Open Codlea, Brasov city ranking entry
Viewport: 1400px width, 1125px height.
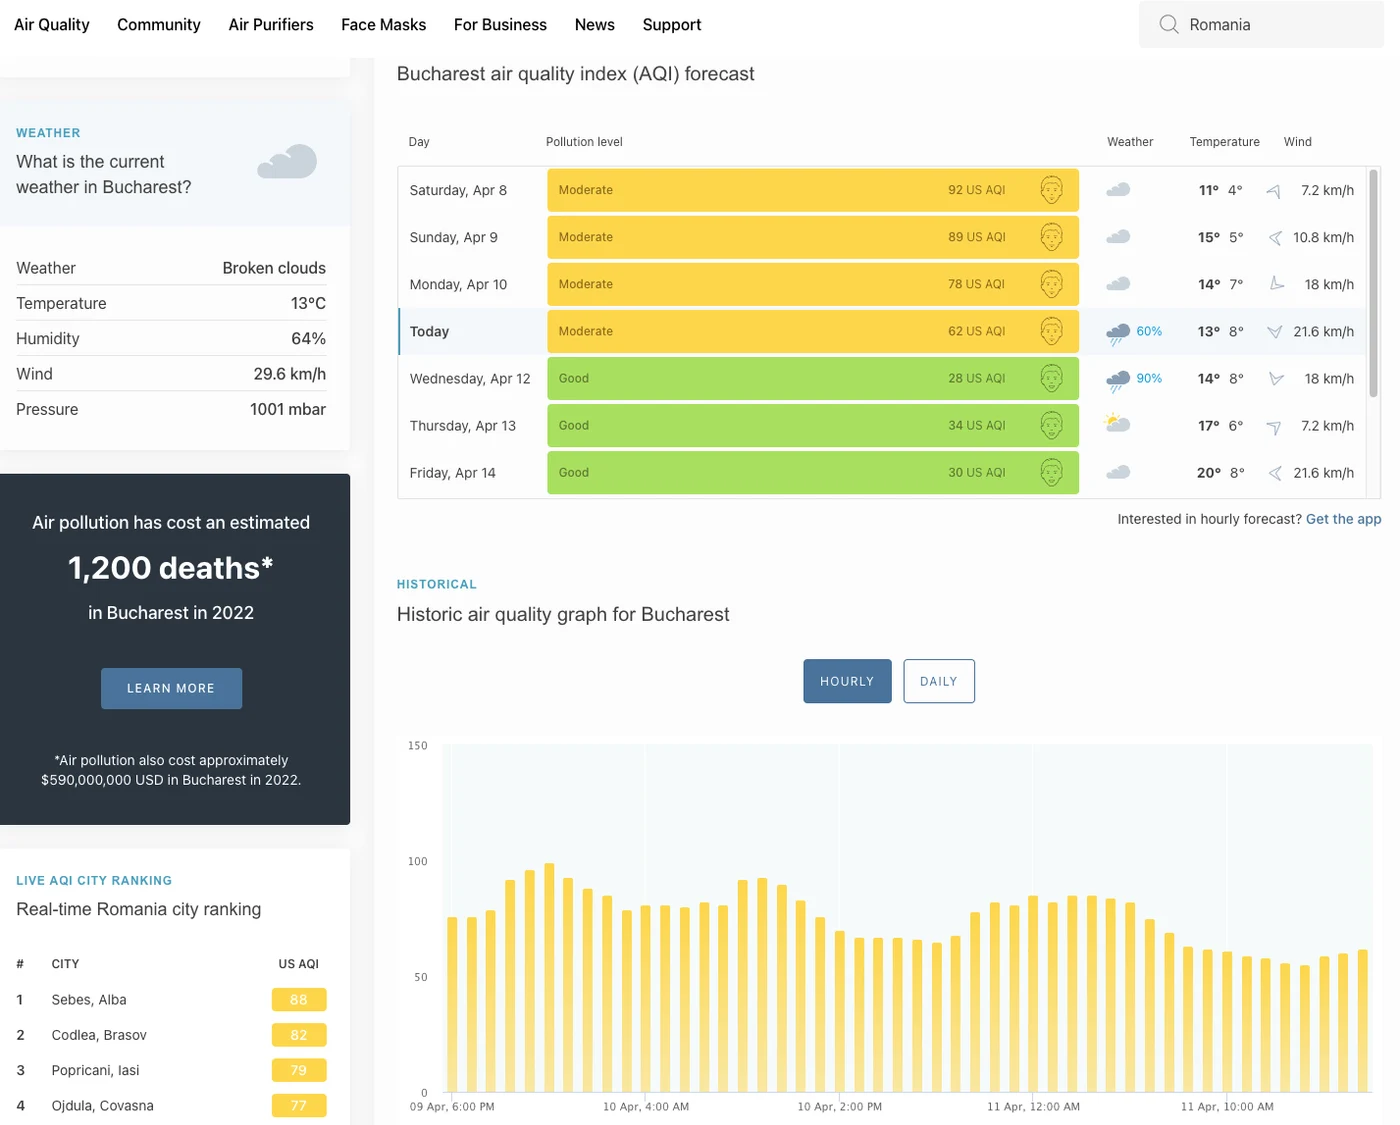pyautogui.click(x=99, y=1035)
